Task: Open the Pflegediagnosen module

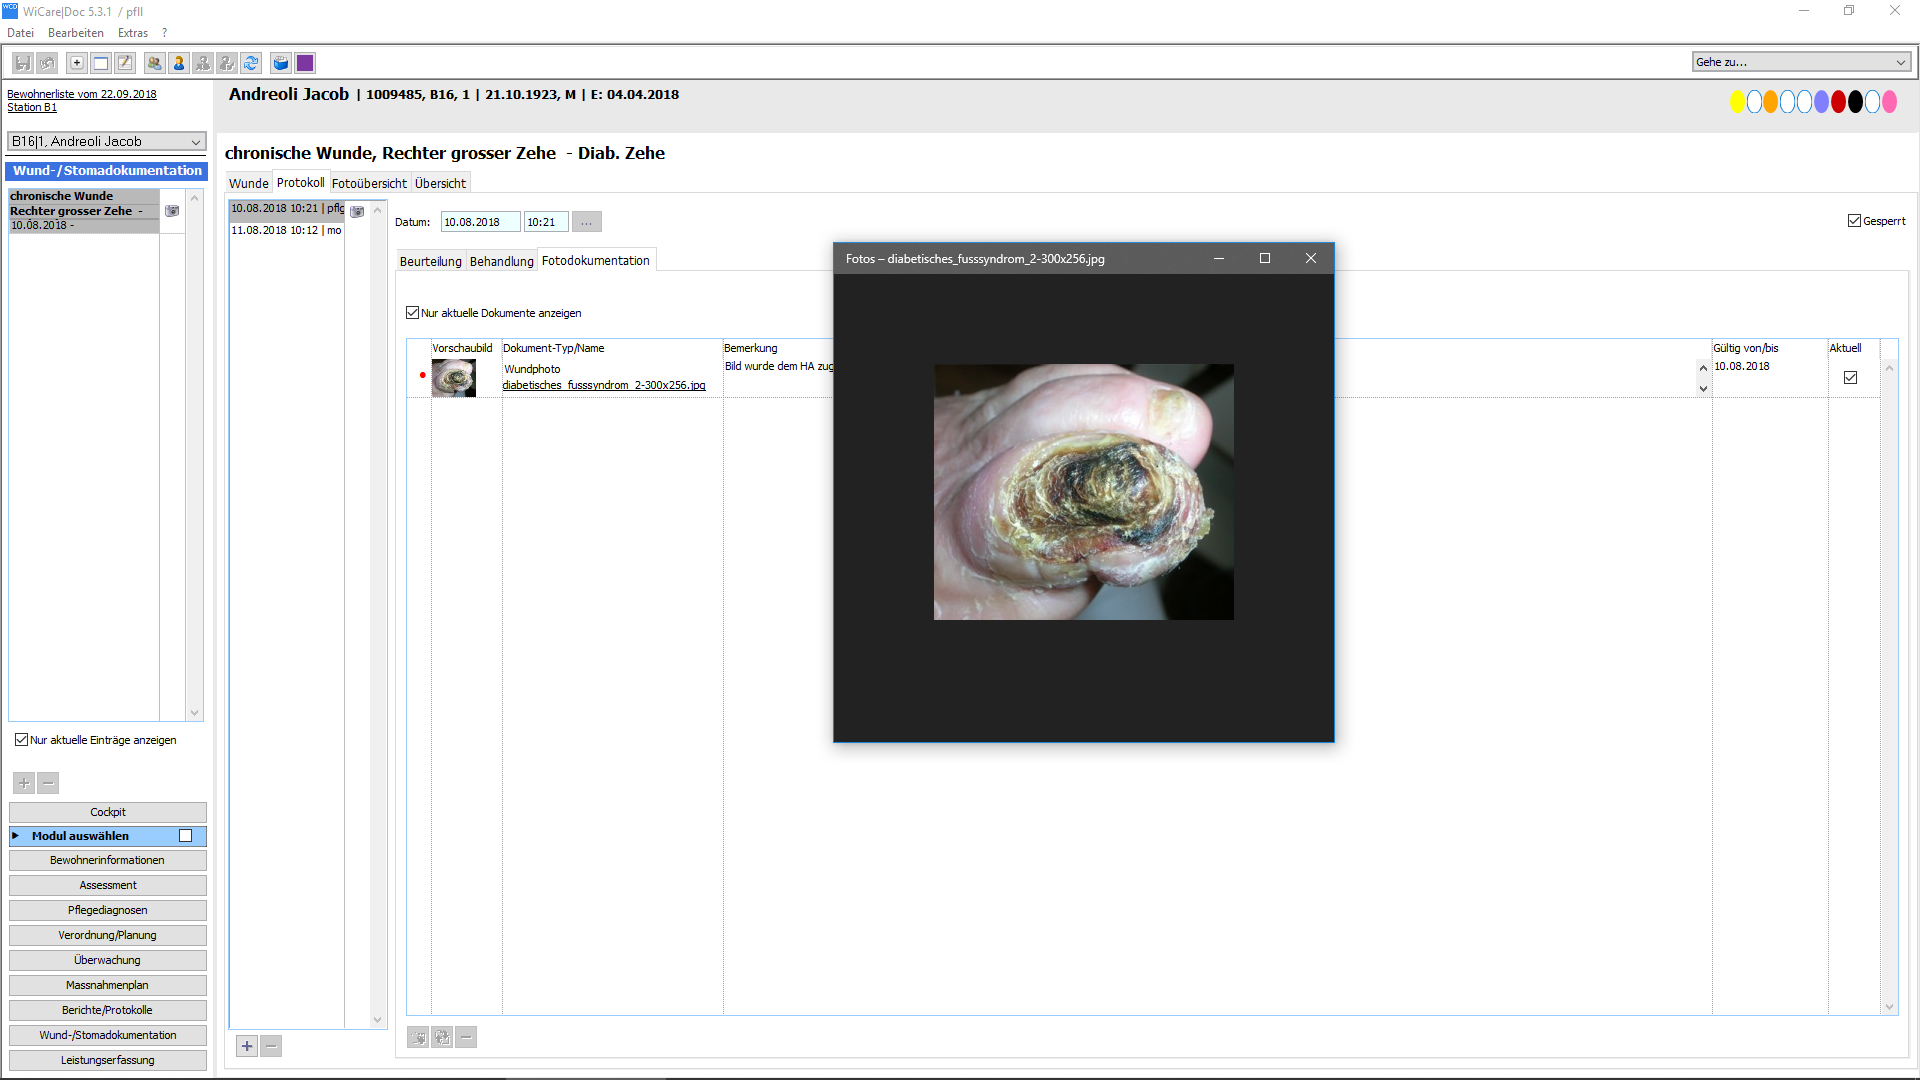Action: pos(108,910)
